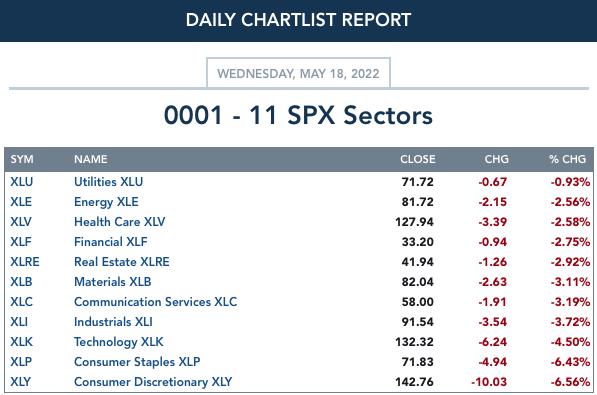The height and width of the screenshot is (395, 597).
Task: Click the XLE symbol link
Action: point(21,201)
